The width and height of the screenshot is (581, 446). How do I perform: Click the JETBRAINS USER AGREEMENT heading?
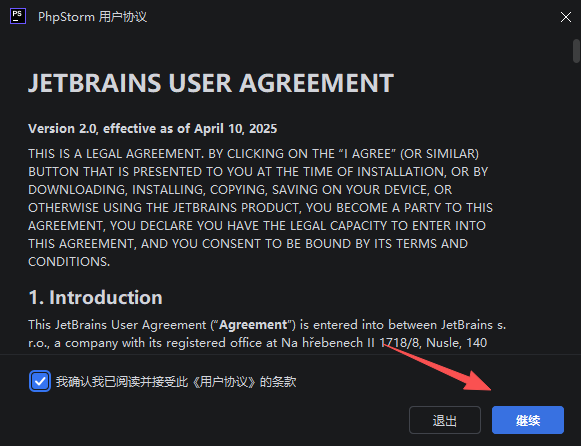pyautogui.click(x=211, y=83)
